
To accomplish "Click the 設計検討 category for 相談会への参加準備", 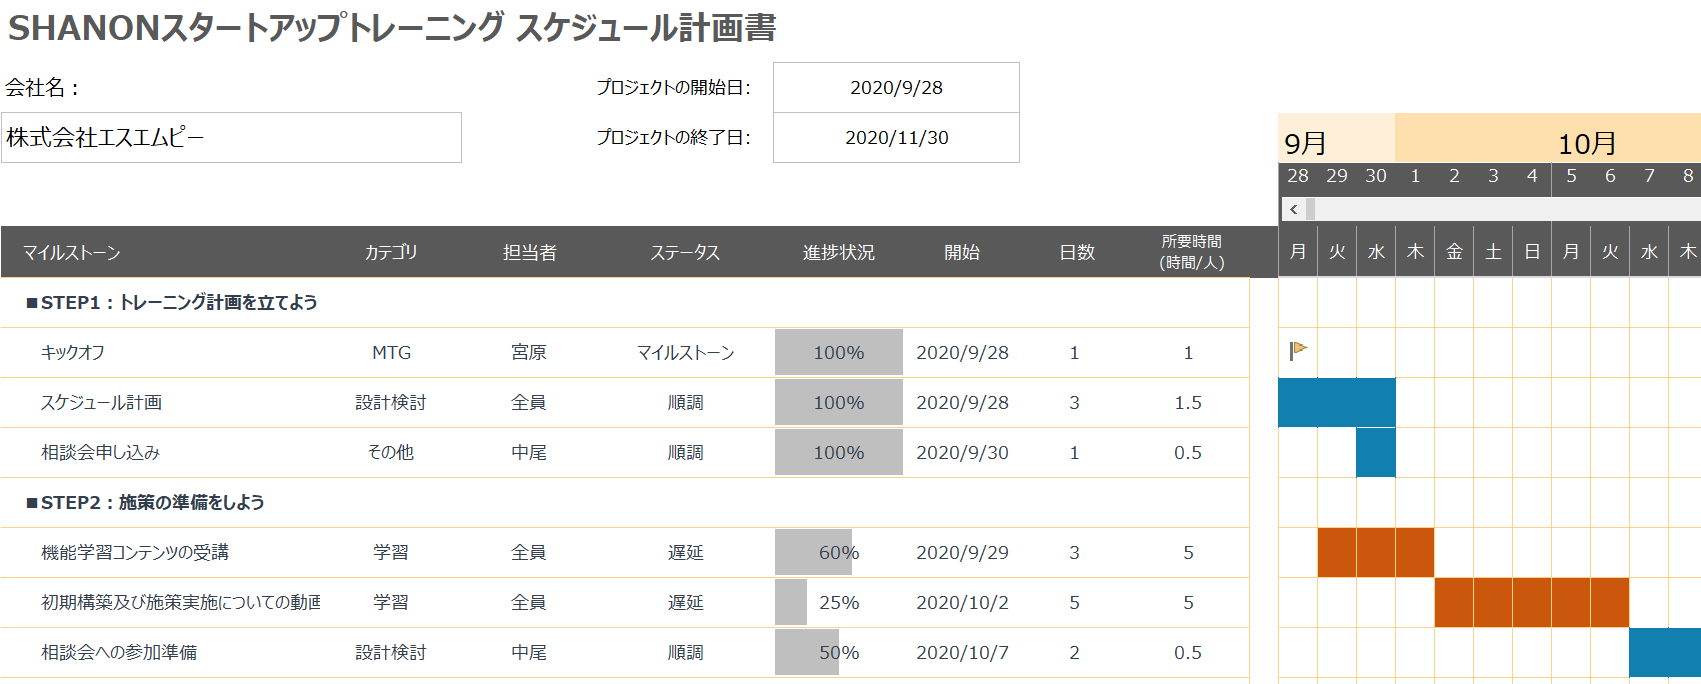I will point(391,652).
